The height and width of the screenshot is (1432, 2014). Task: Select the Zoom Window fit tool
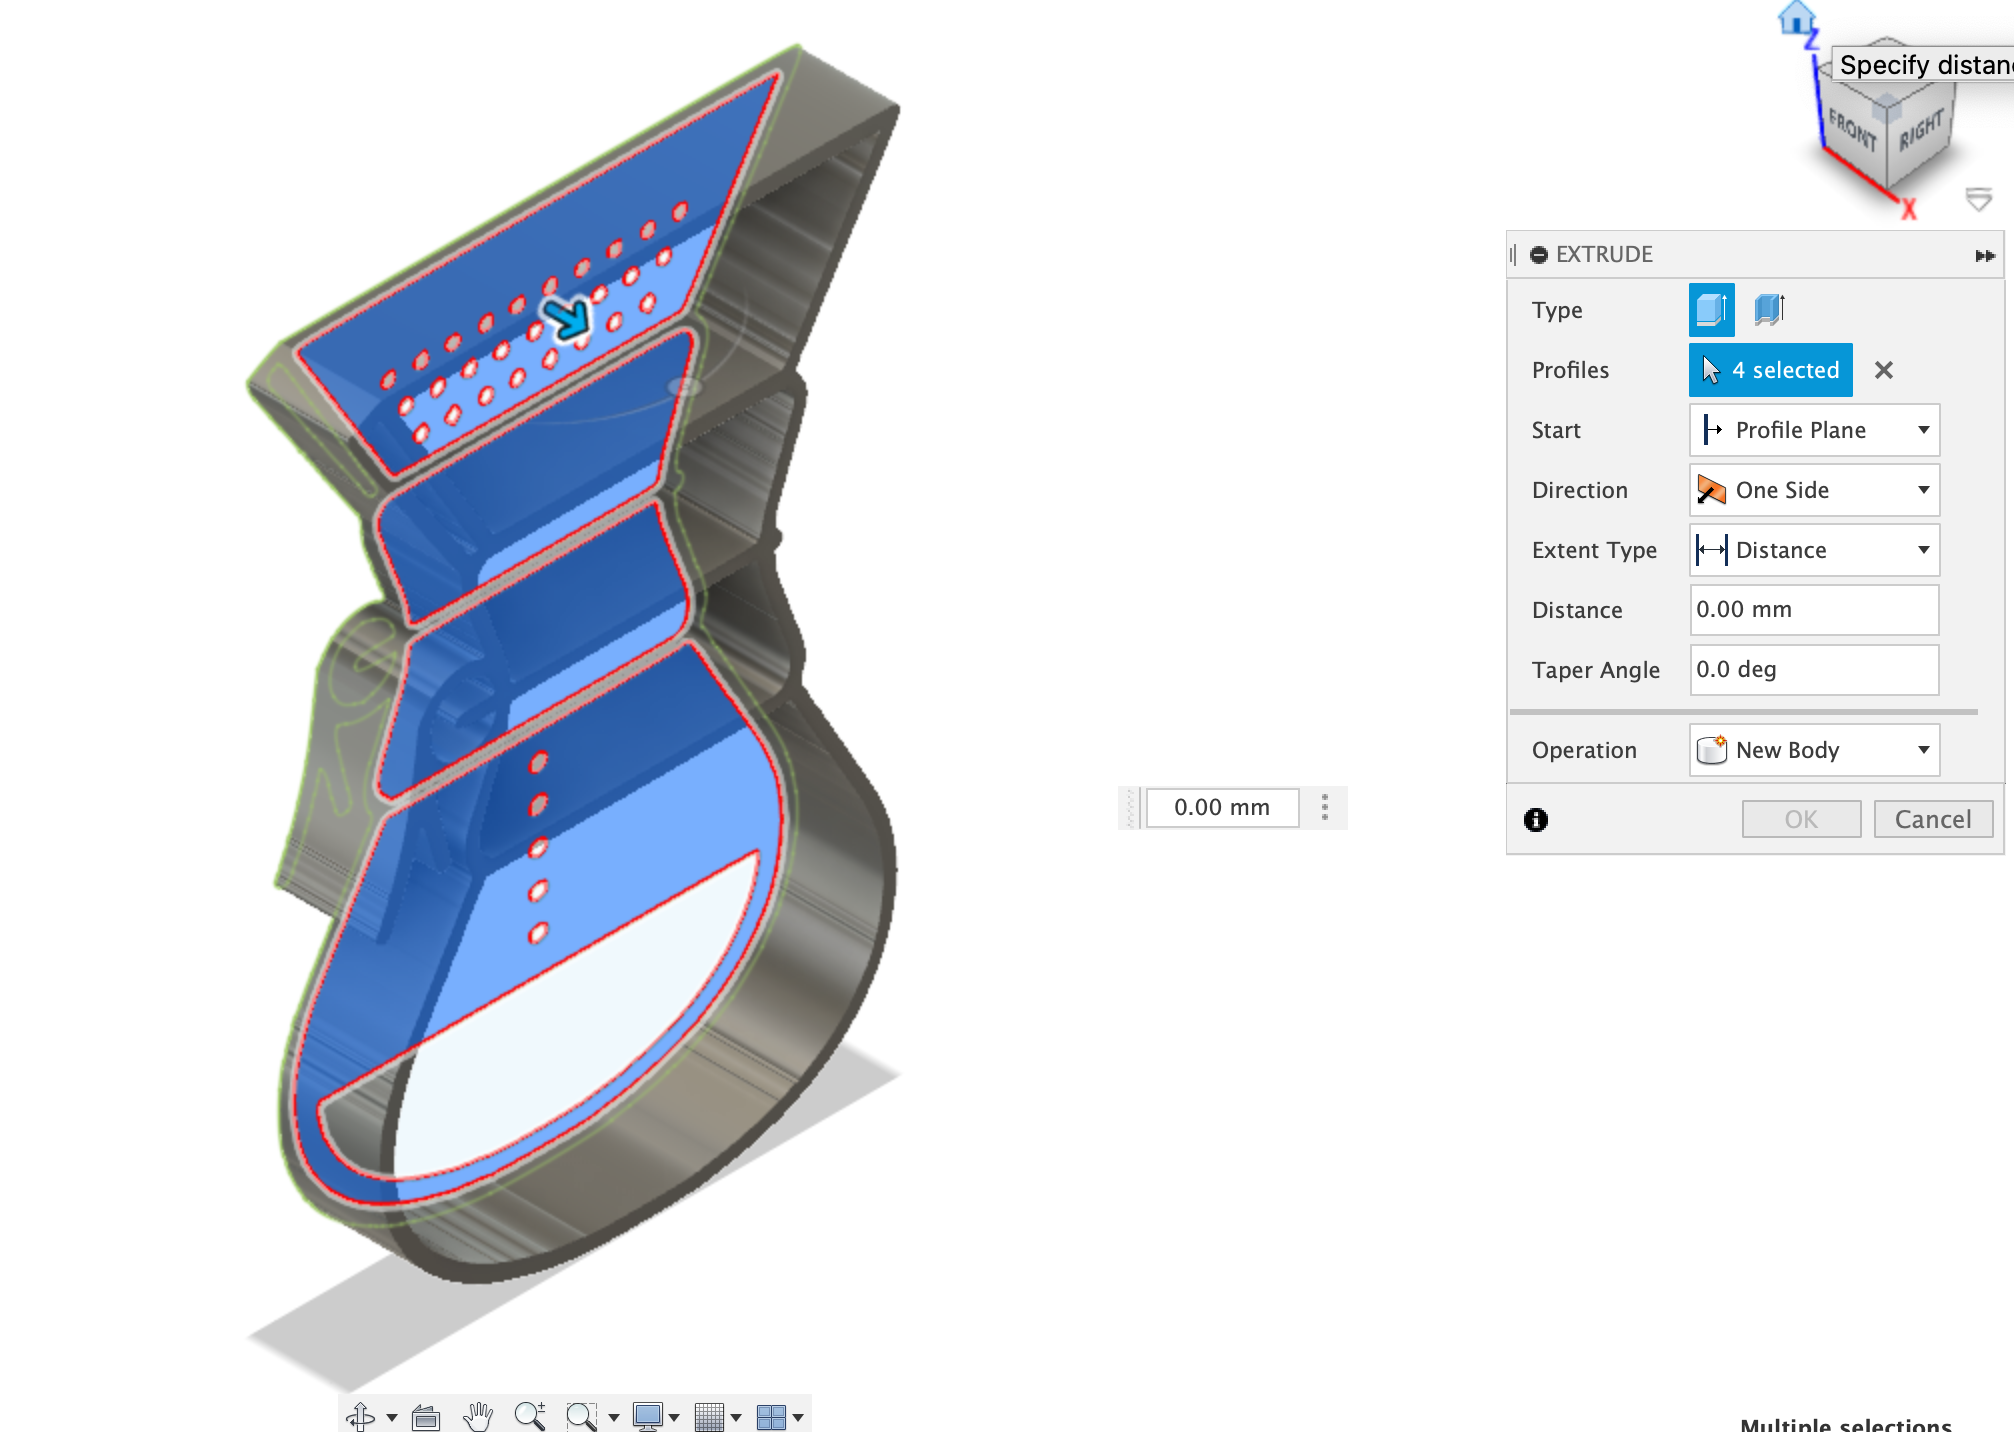click(580, 1416)
